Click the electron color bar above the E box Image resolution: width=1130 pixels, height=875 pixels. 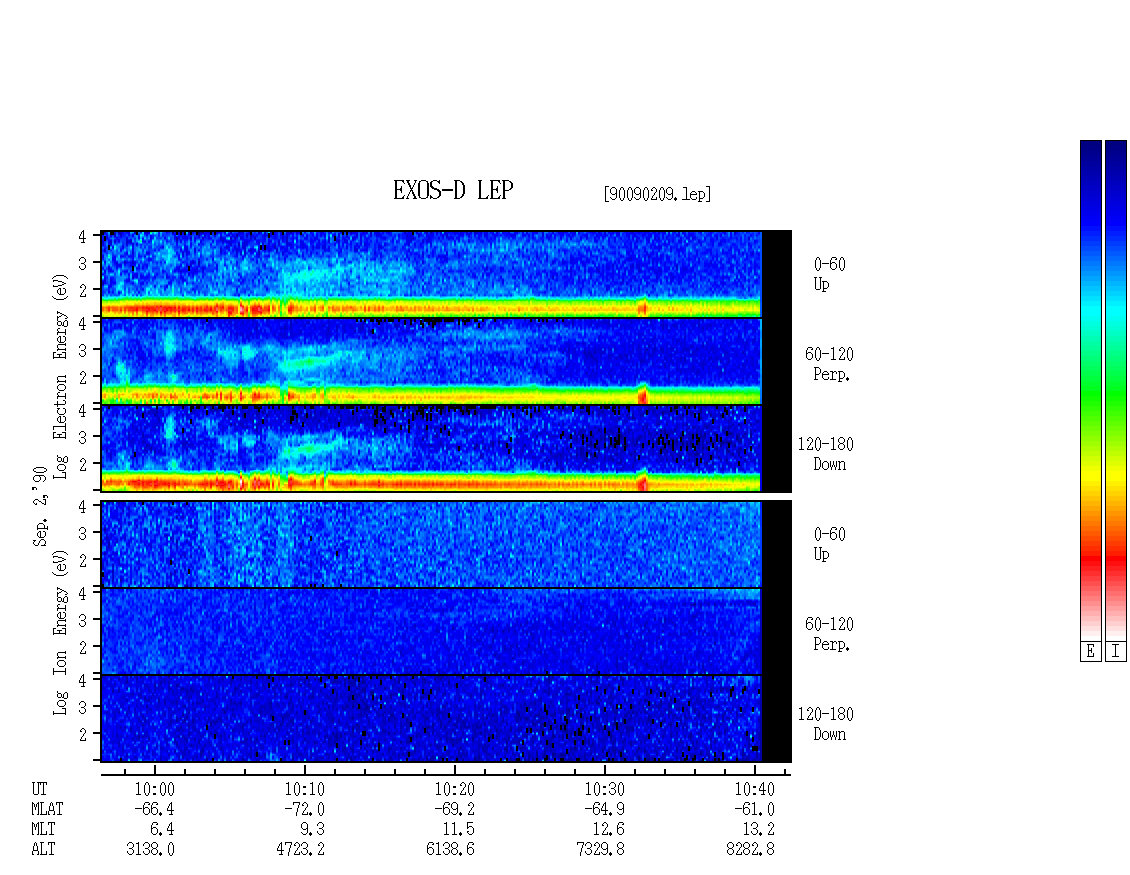(1090, 390)
